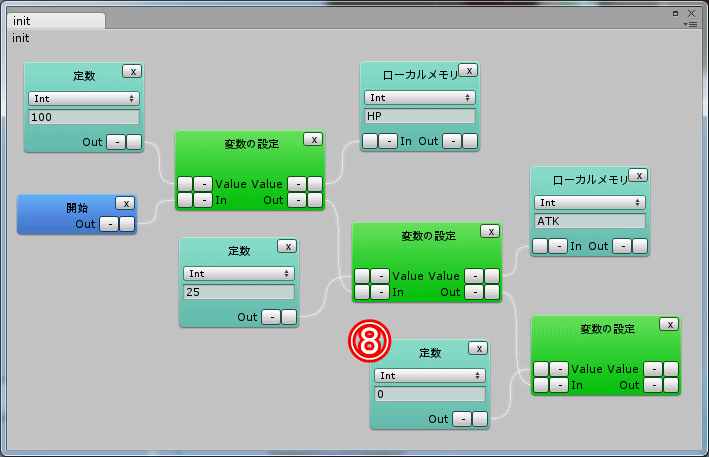Open Int type dropdown of 定数 100 node
This screenshot has width=709, height=457.
[84, 99]
